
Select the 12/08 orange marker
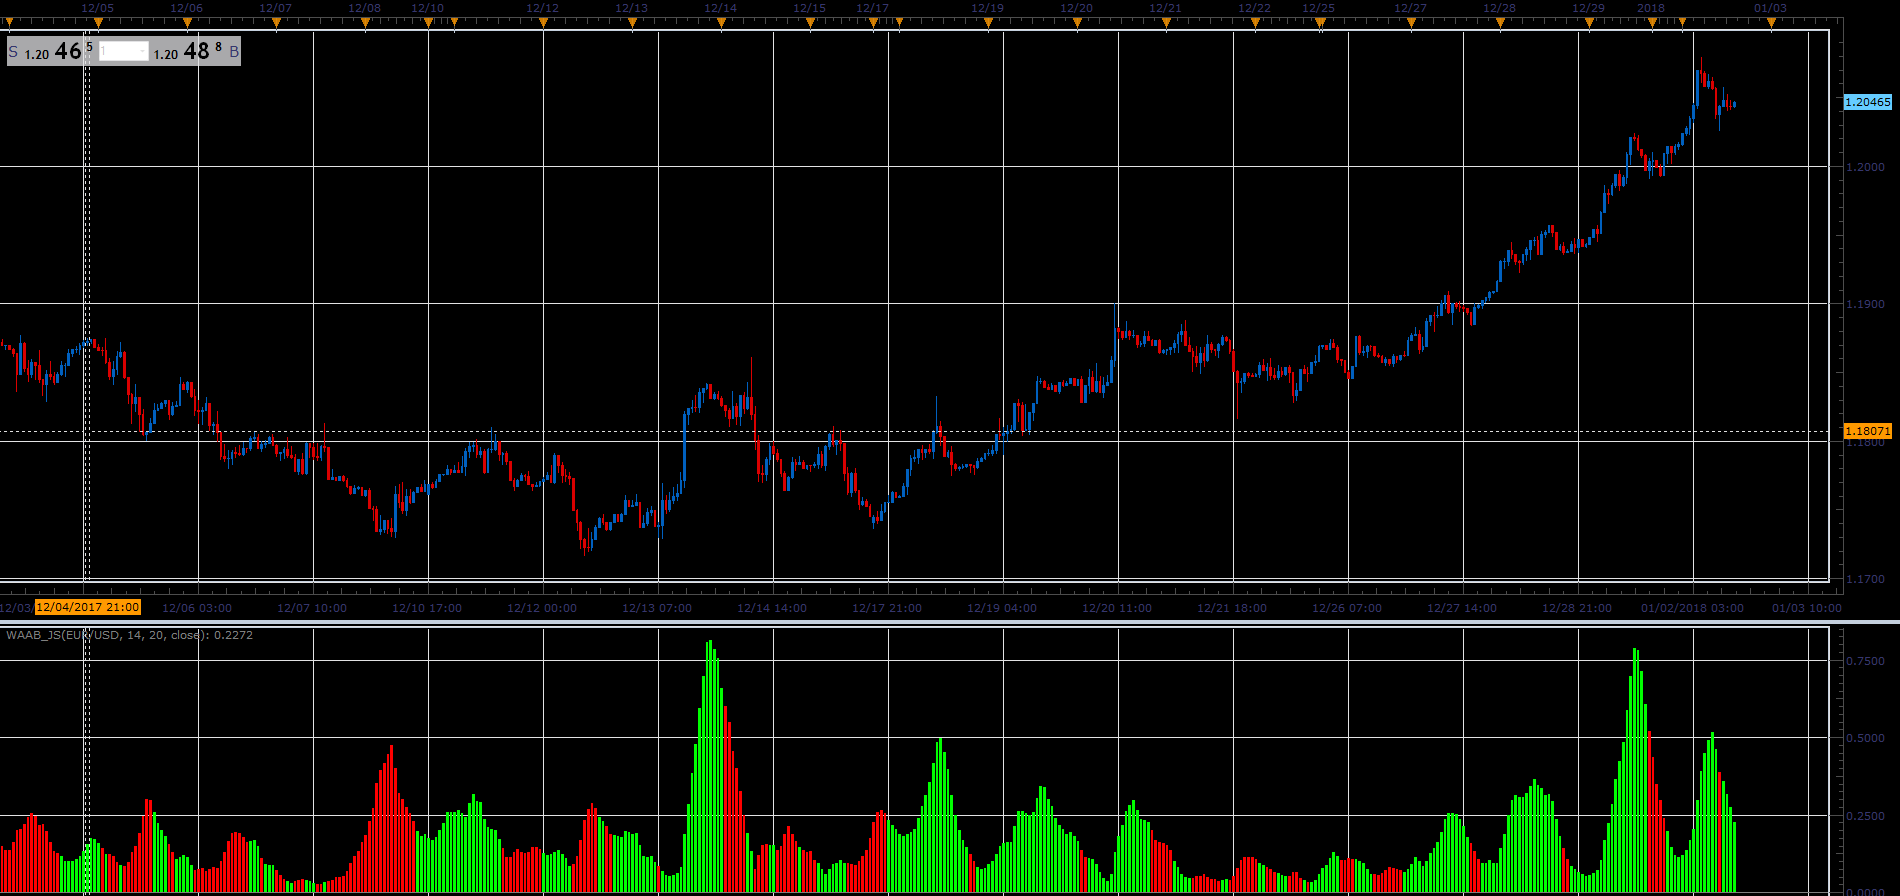point(365,21)
